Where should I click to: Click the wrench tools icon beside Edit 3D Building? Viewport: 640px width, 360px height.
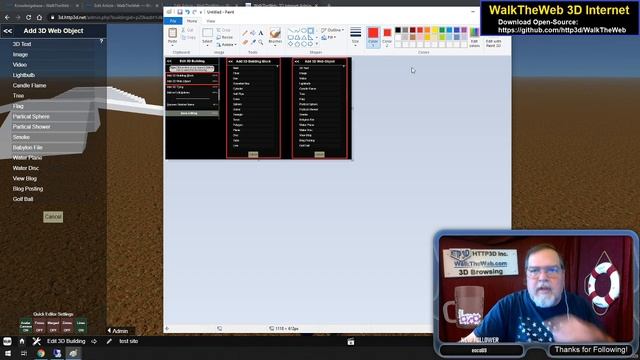pos(36,341)
